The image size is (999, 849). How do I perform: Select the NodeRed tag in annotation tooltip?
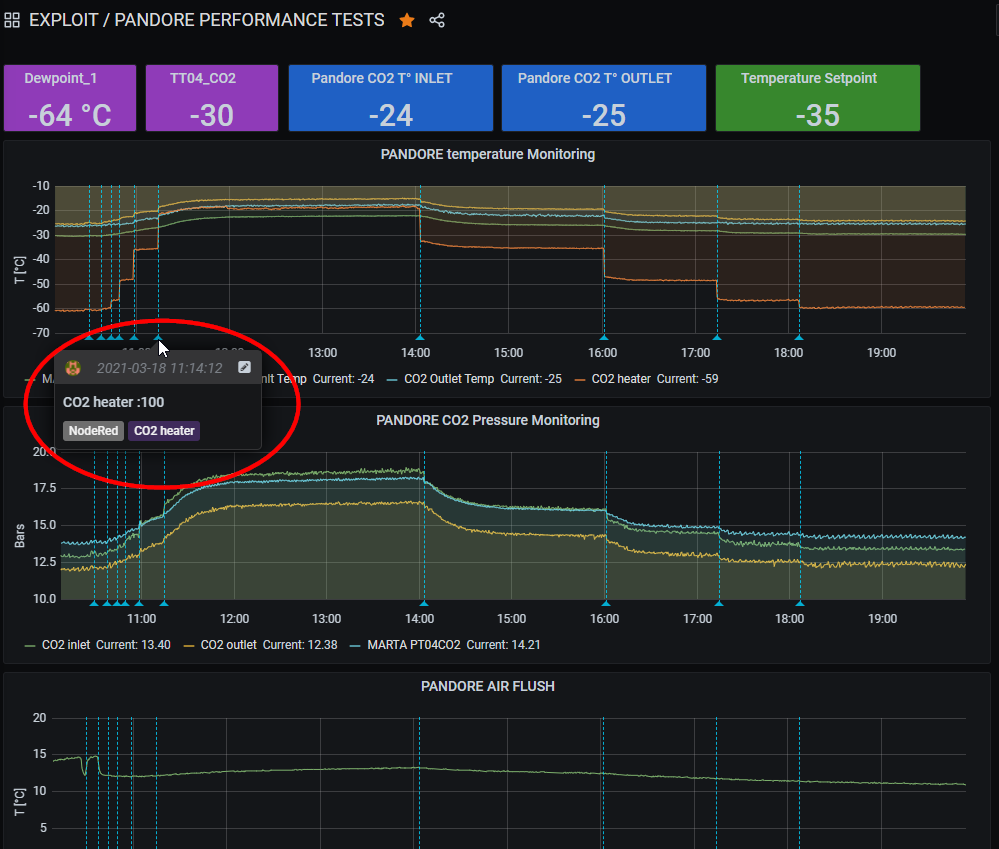93,431
